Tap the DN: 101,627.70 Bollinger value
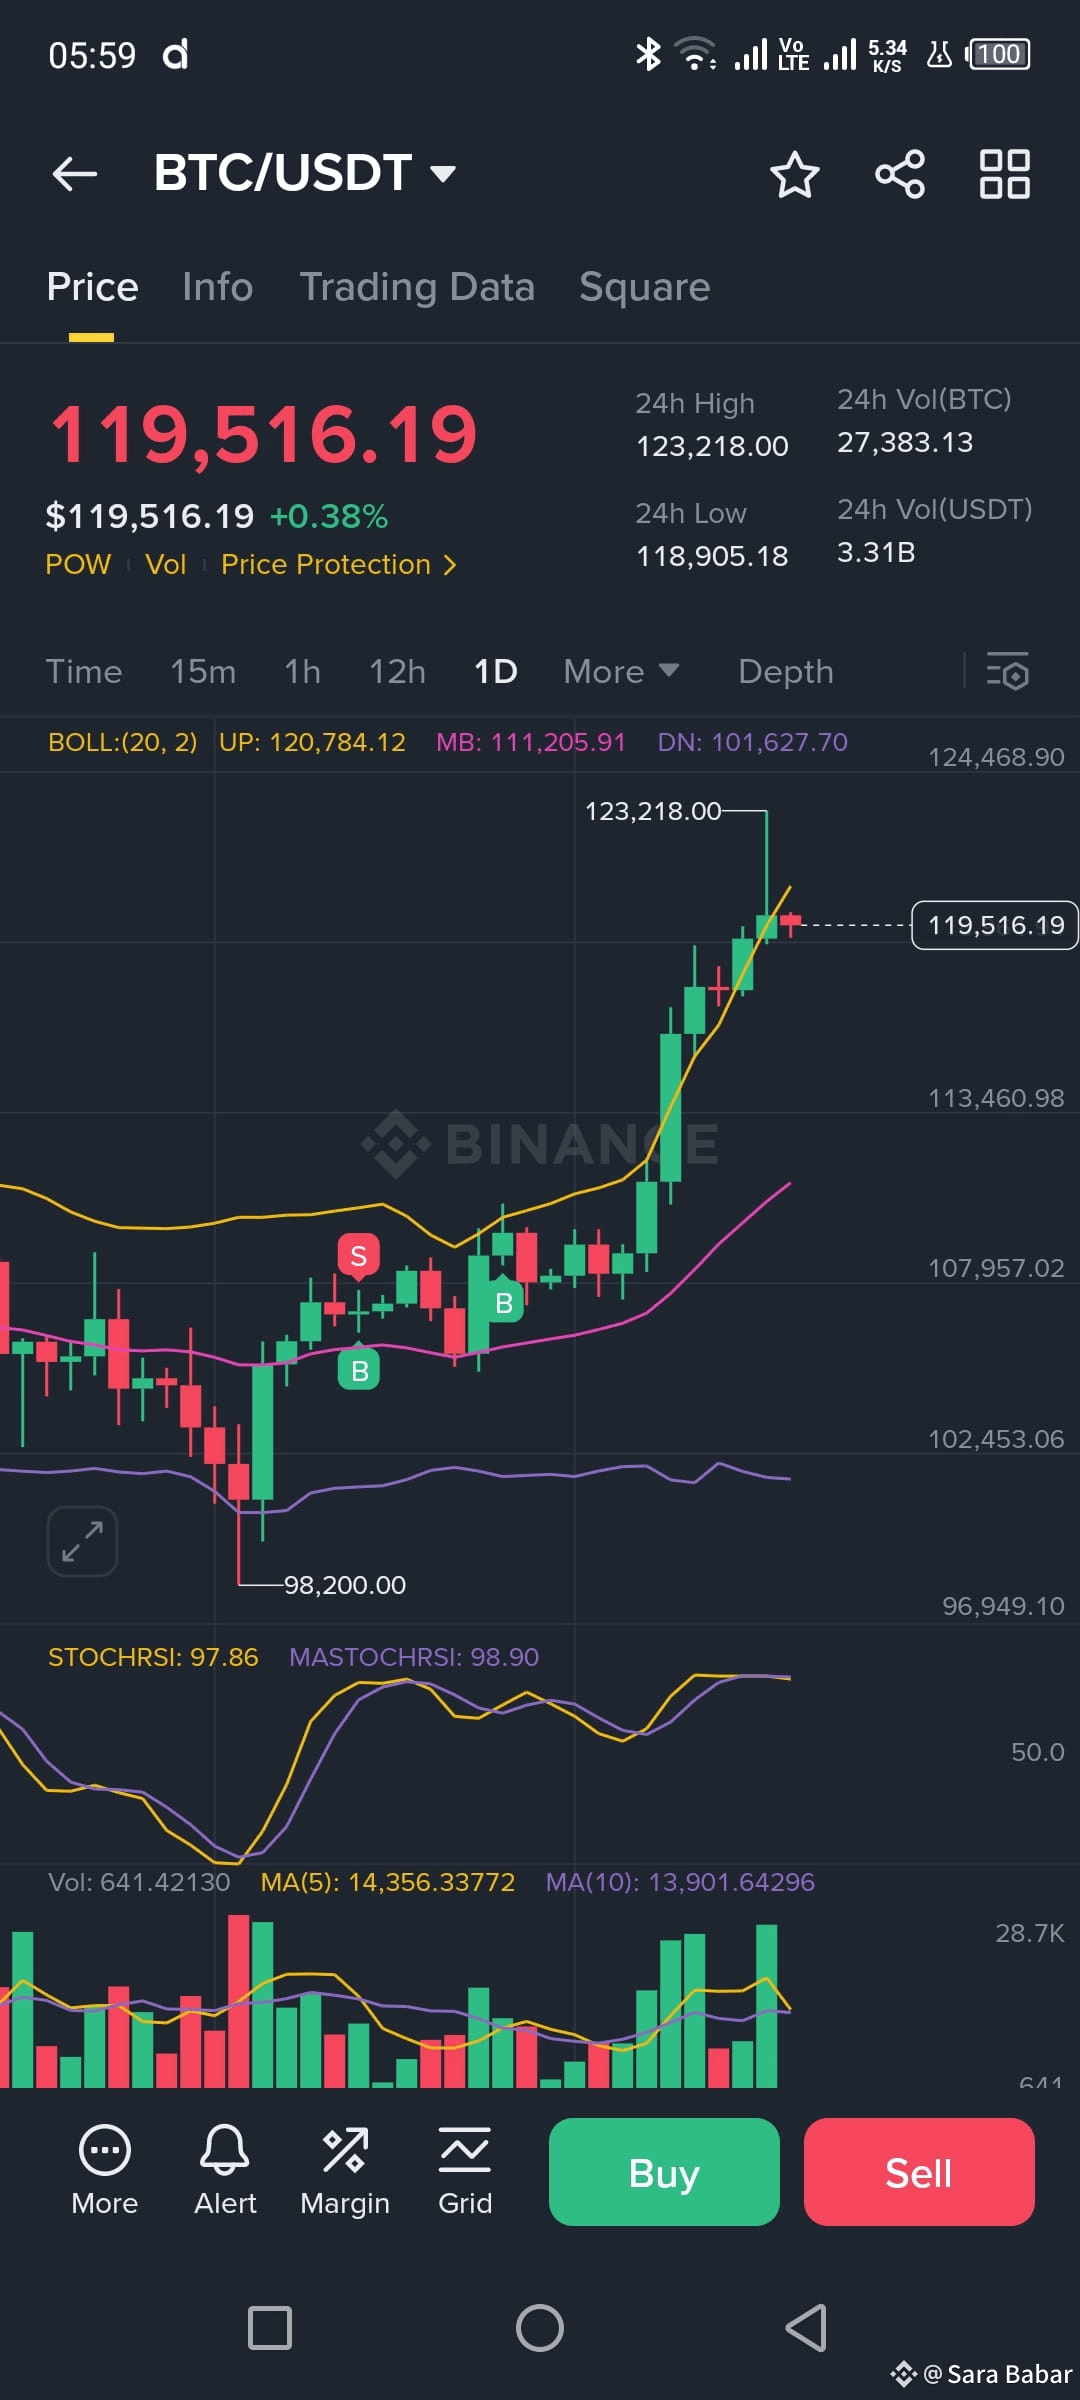This screenshot has height=2400, width=1080. point(752,742)
